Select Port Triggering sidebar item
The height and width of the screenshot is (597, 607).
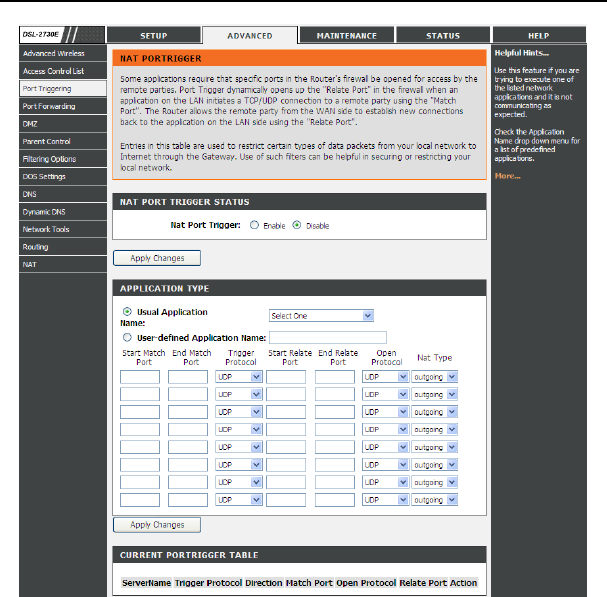63,88
